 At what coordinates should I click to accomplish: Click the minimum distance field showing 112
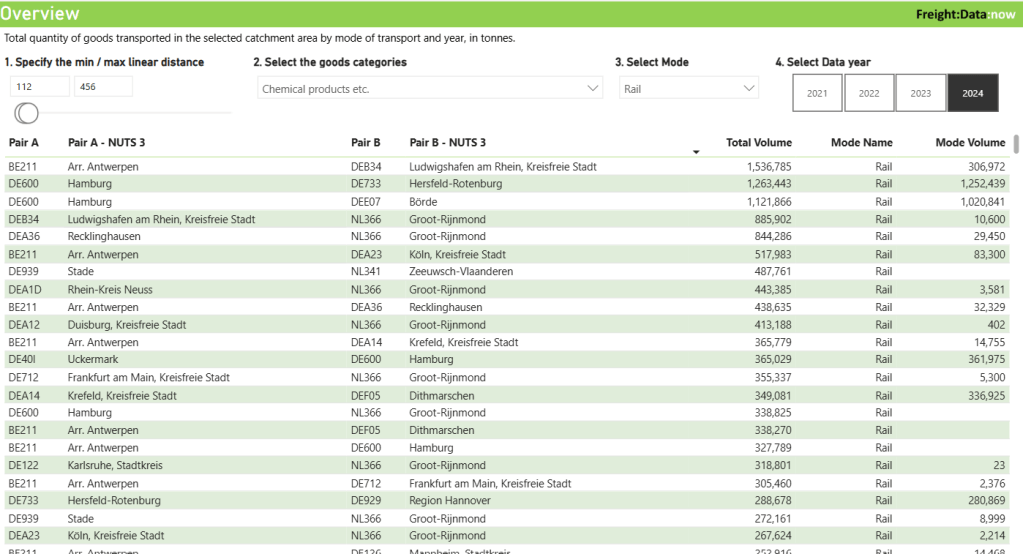pyautogui.click(x=38, y=87)
